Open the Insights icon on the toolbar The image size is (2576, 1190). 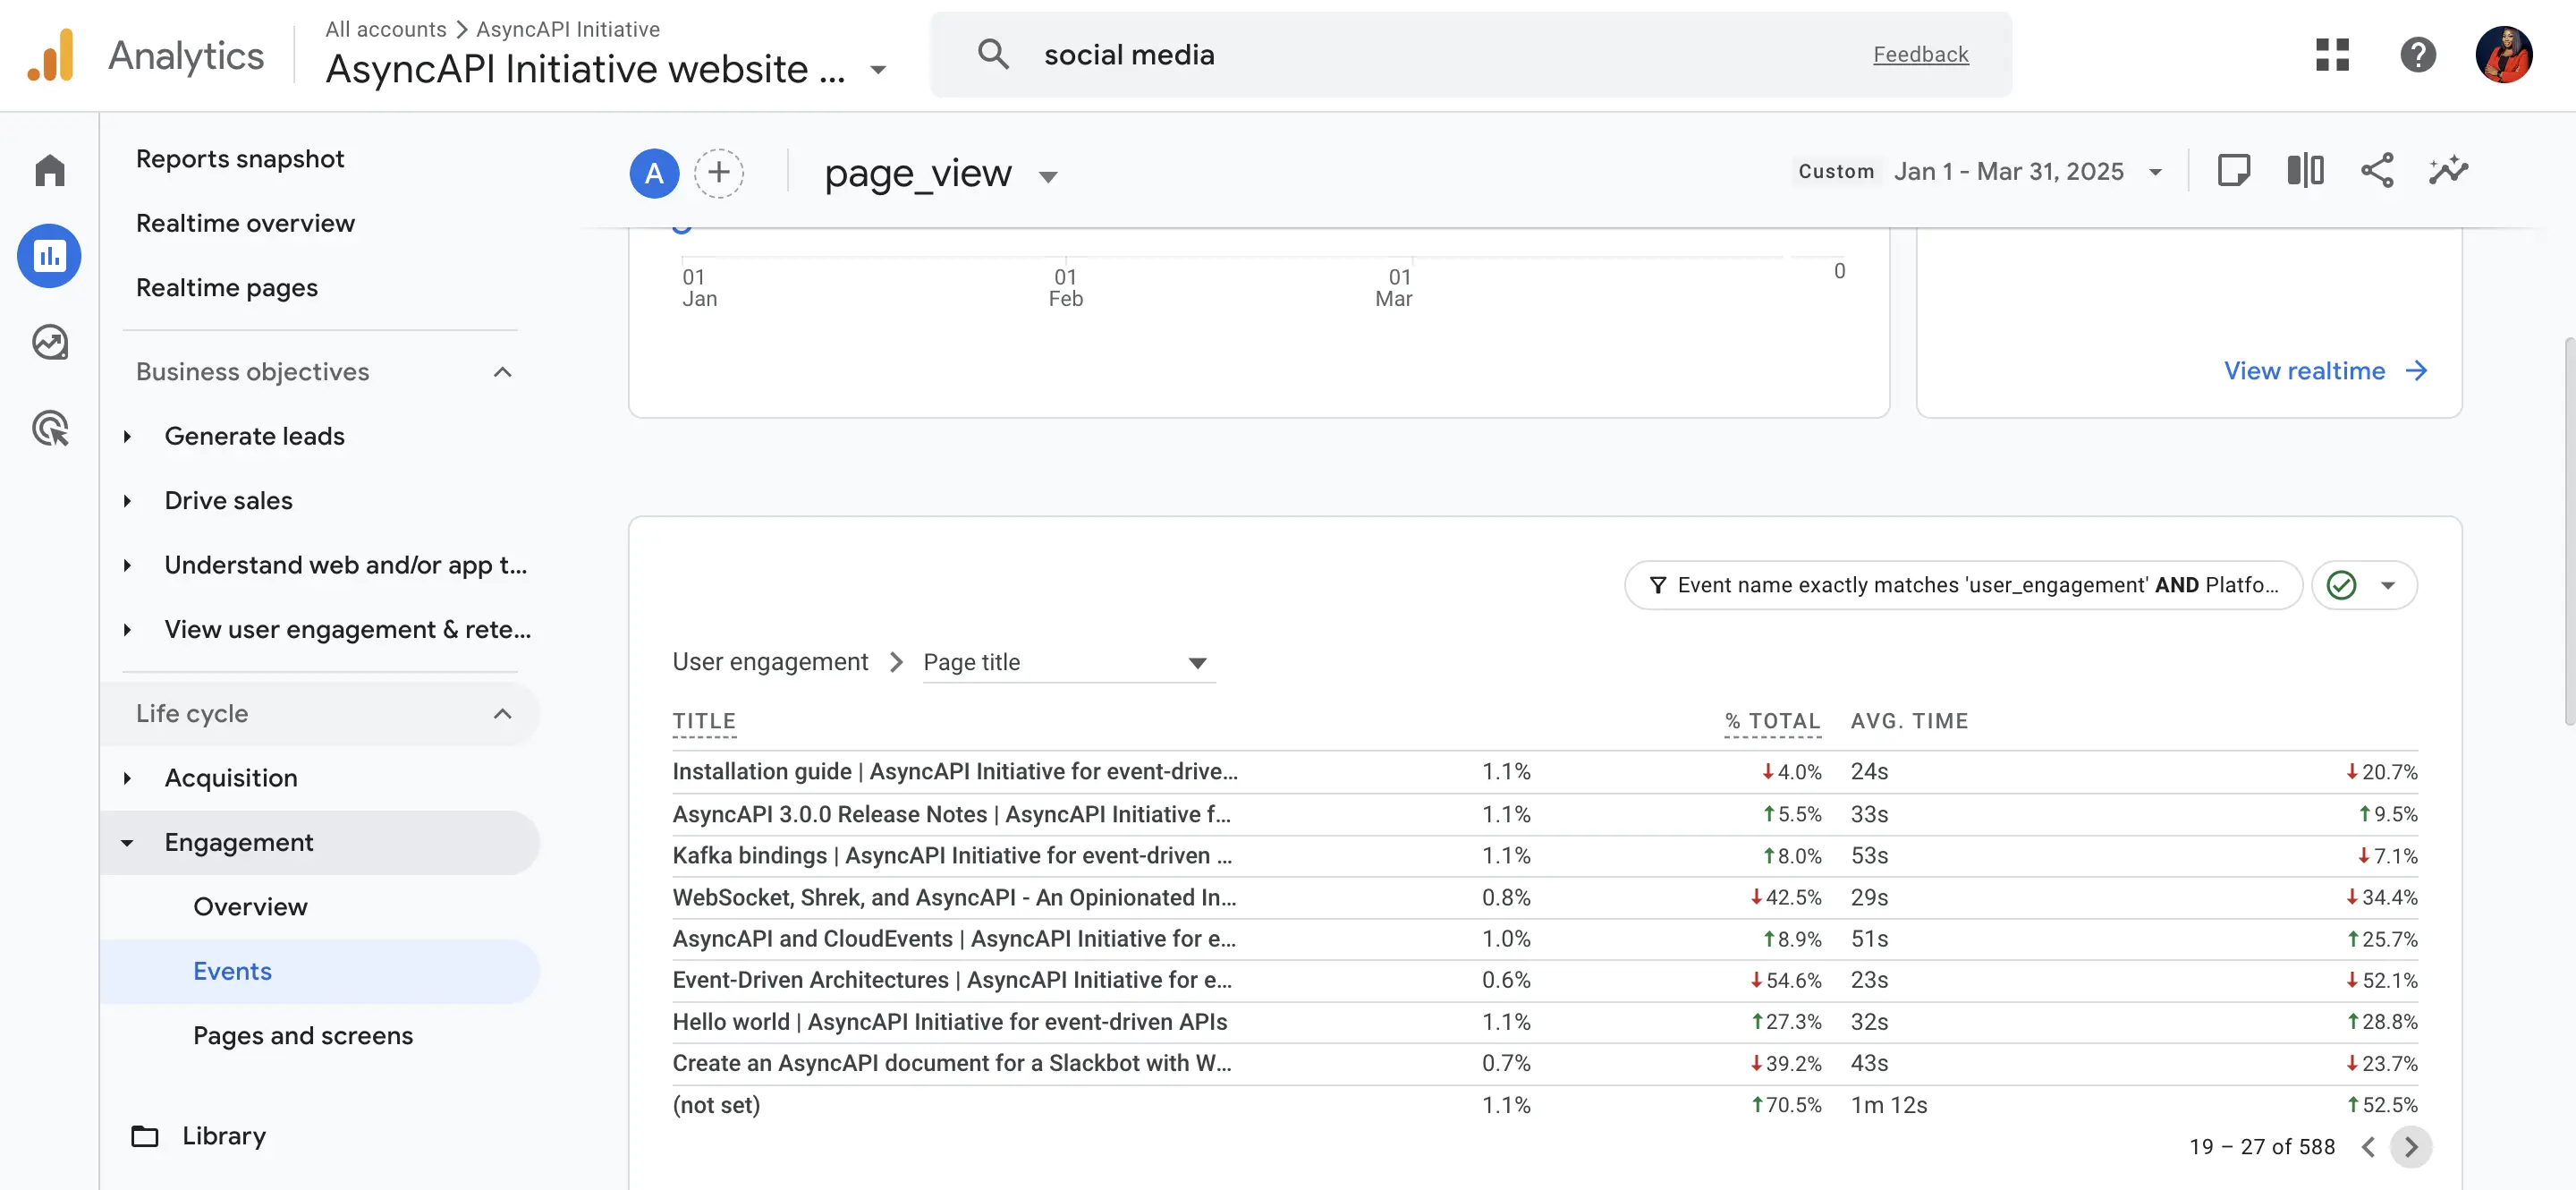[2447, 170]
